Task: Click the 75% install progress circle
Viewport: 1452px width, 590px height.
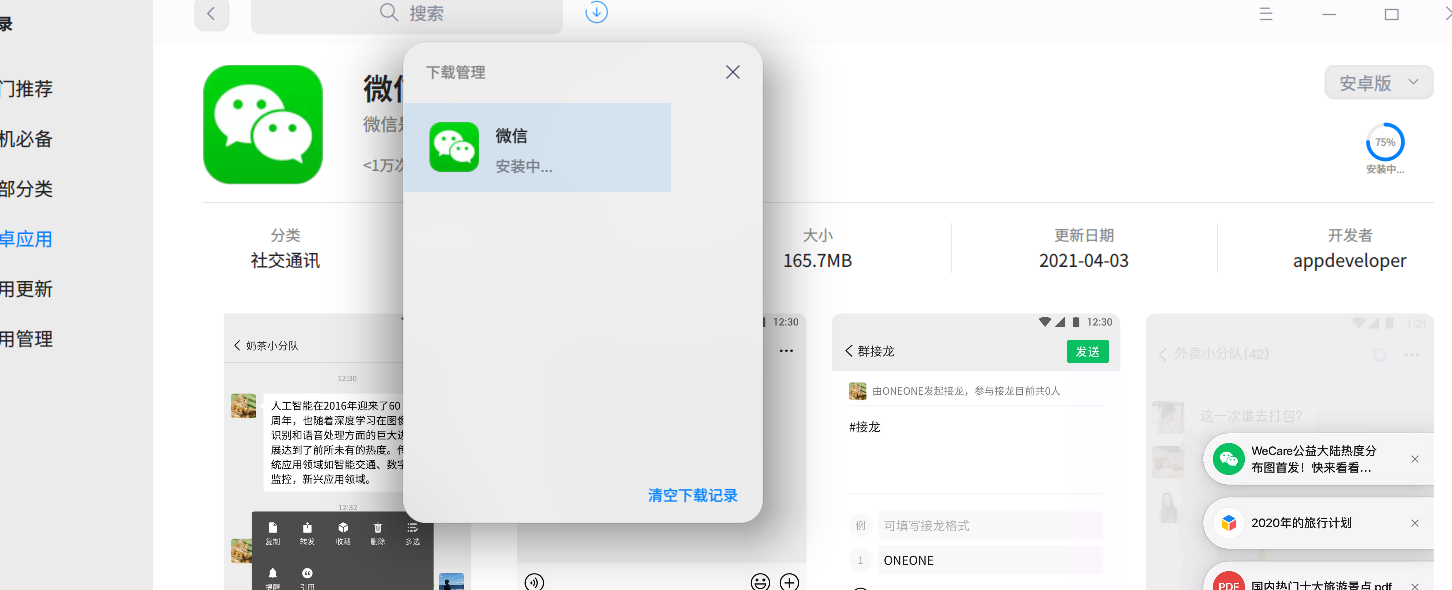Action: coord(1385,143)
